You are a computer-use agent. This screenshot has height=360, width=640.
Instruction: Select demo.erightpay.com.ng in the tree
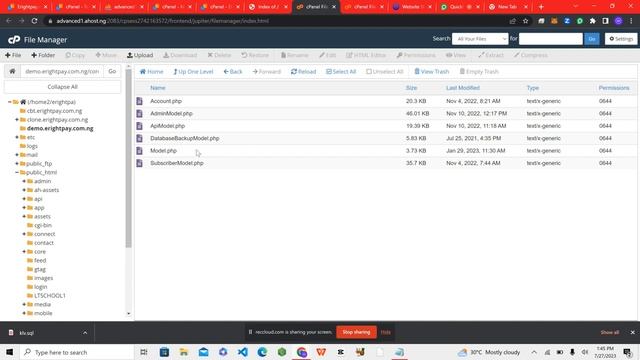pyautogui.click(x=60, y=128)
